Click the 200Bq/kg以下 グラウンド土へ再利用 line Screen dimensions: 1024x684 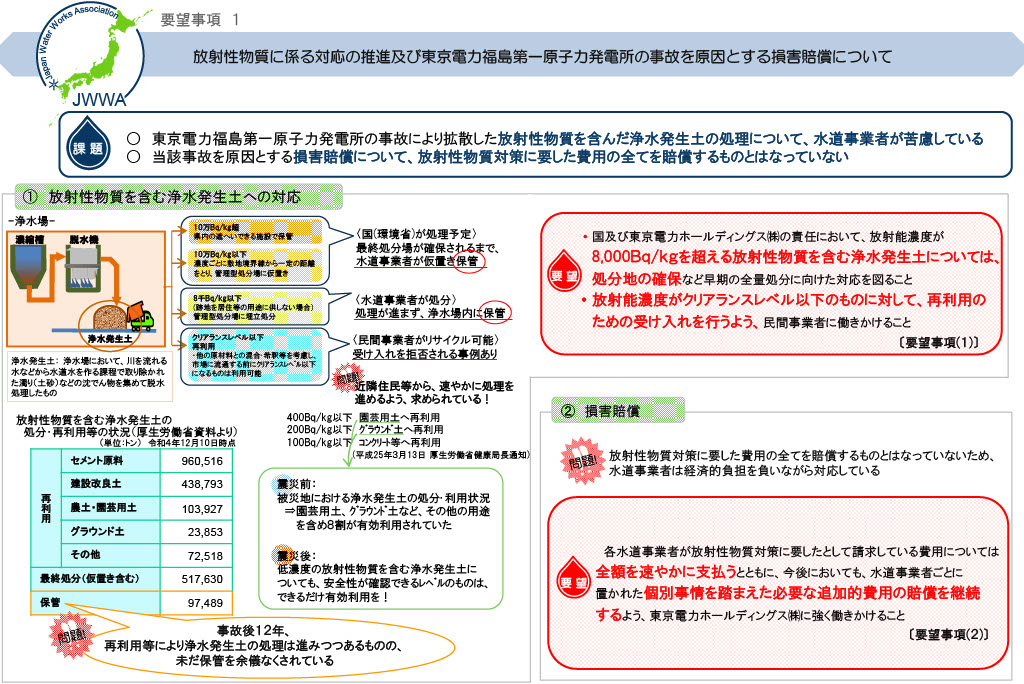365,429
